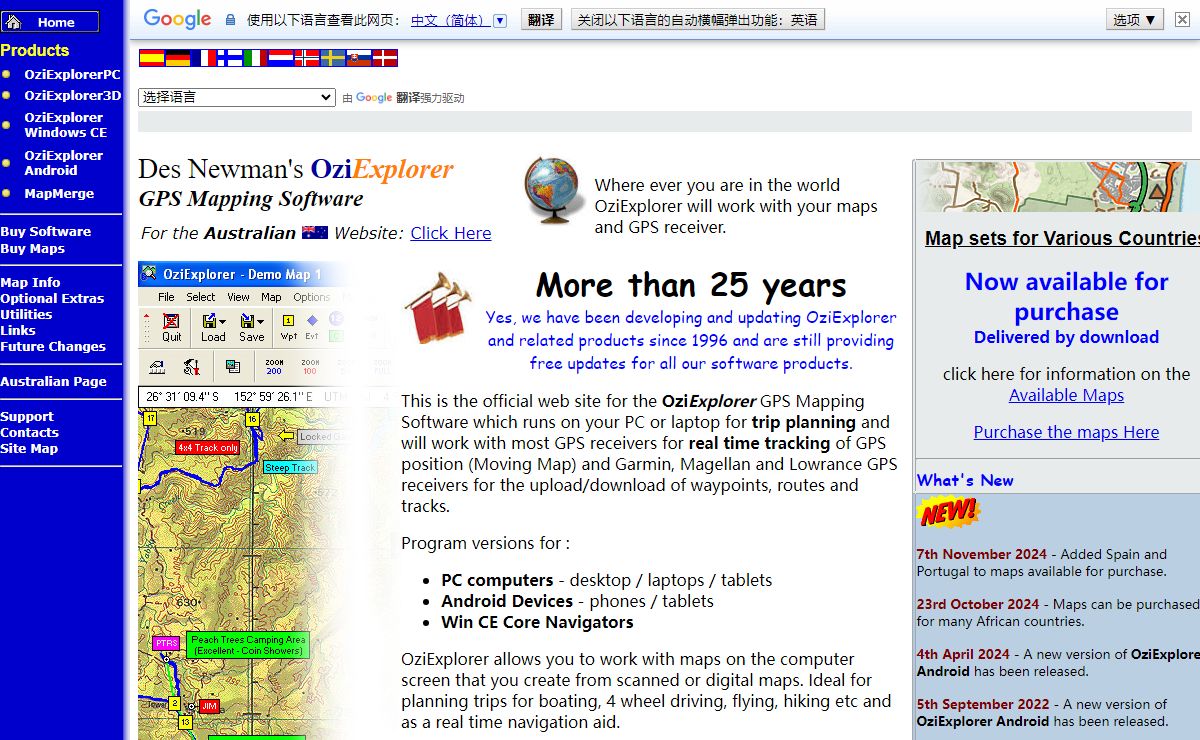Open Contacts in sidebar
Image resolution: width=1200 pixels, height=740 pixels.
pyautogui.click(x=30, y=432)
